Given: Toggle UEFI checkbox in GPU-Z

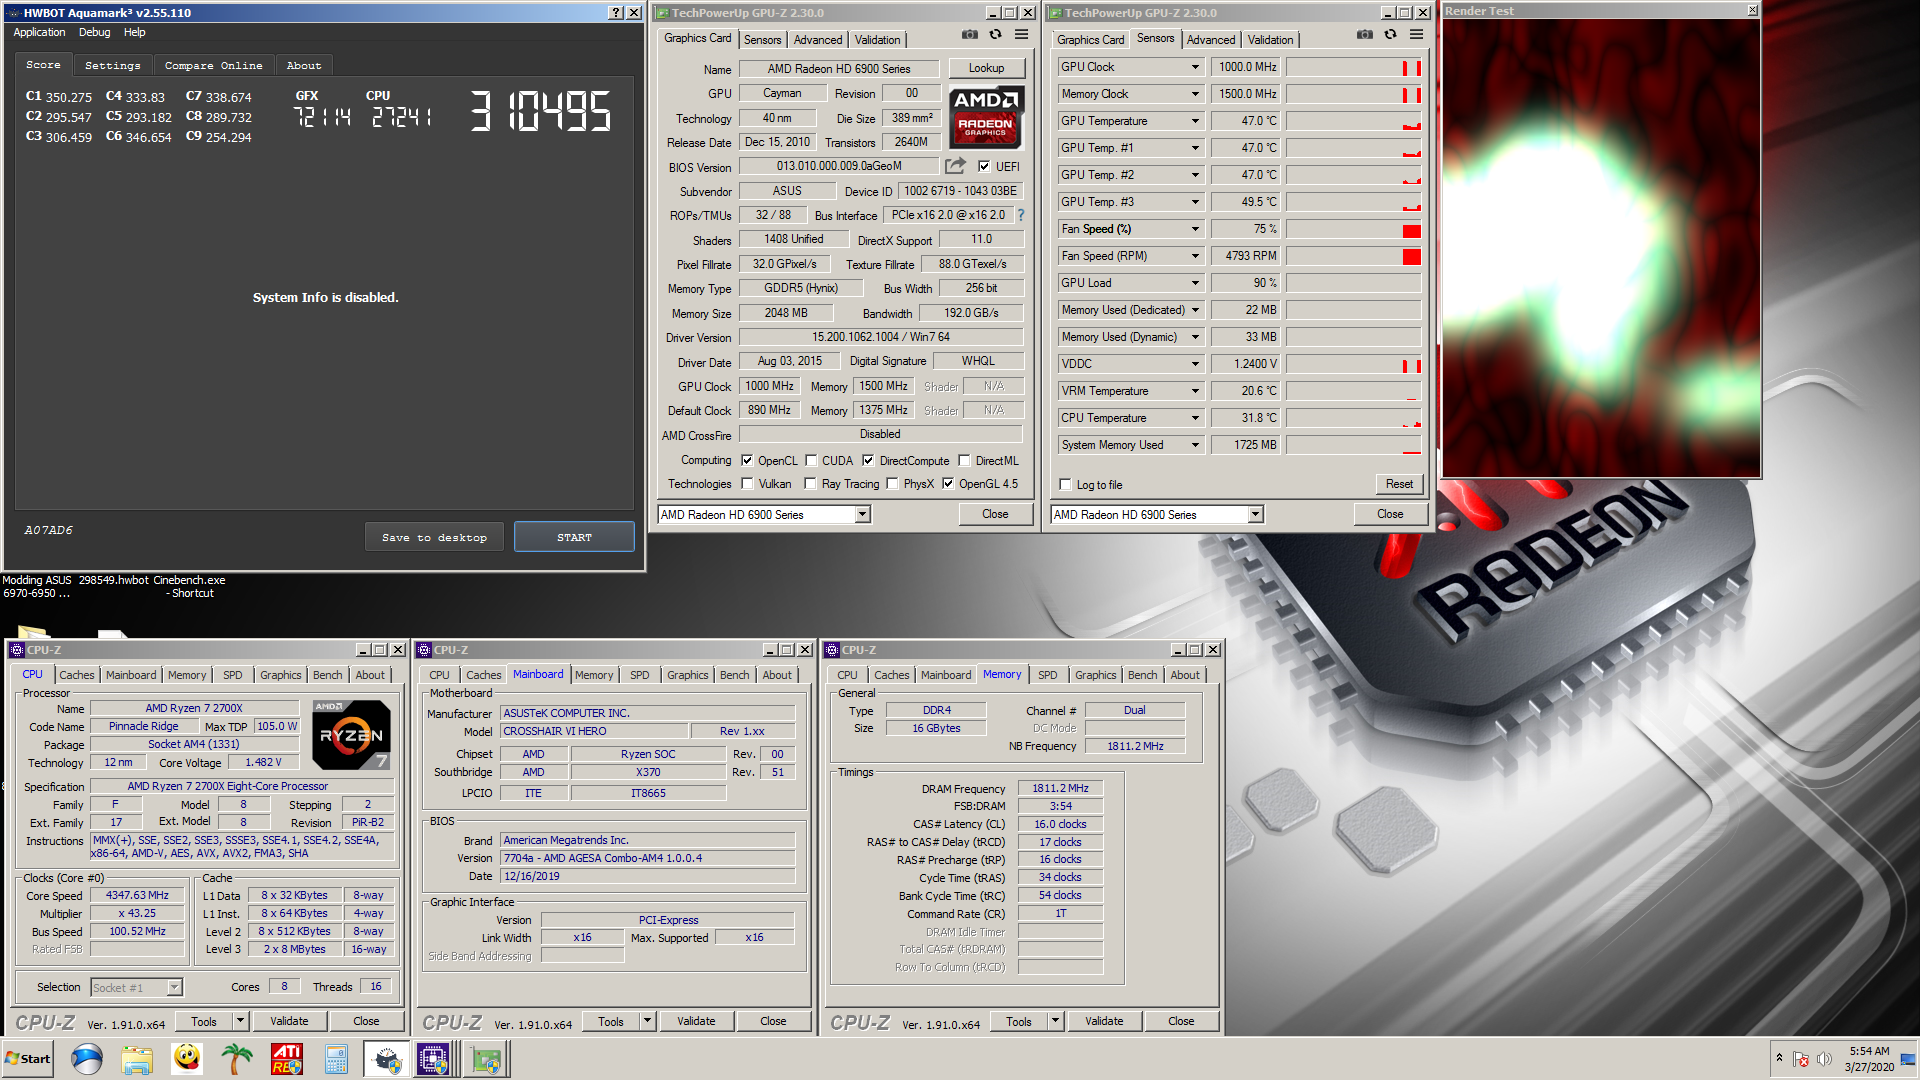Looking at the screenshot, I should pyautogui.click(x=984, y=167).
